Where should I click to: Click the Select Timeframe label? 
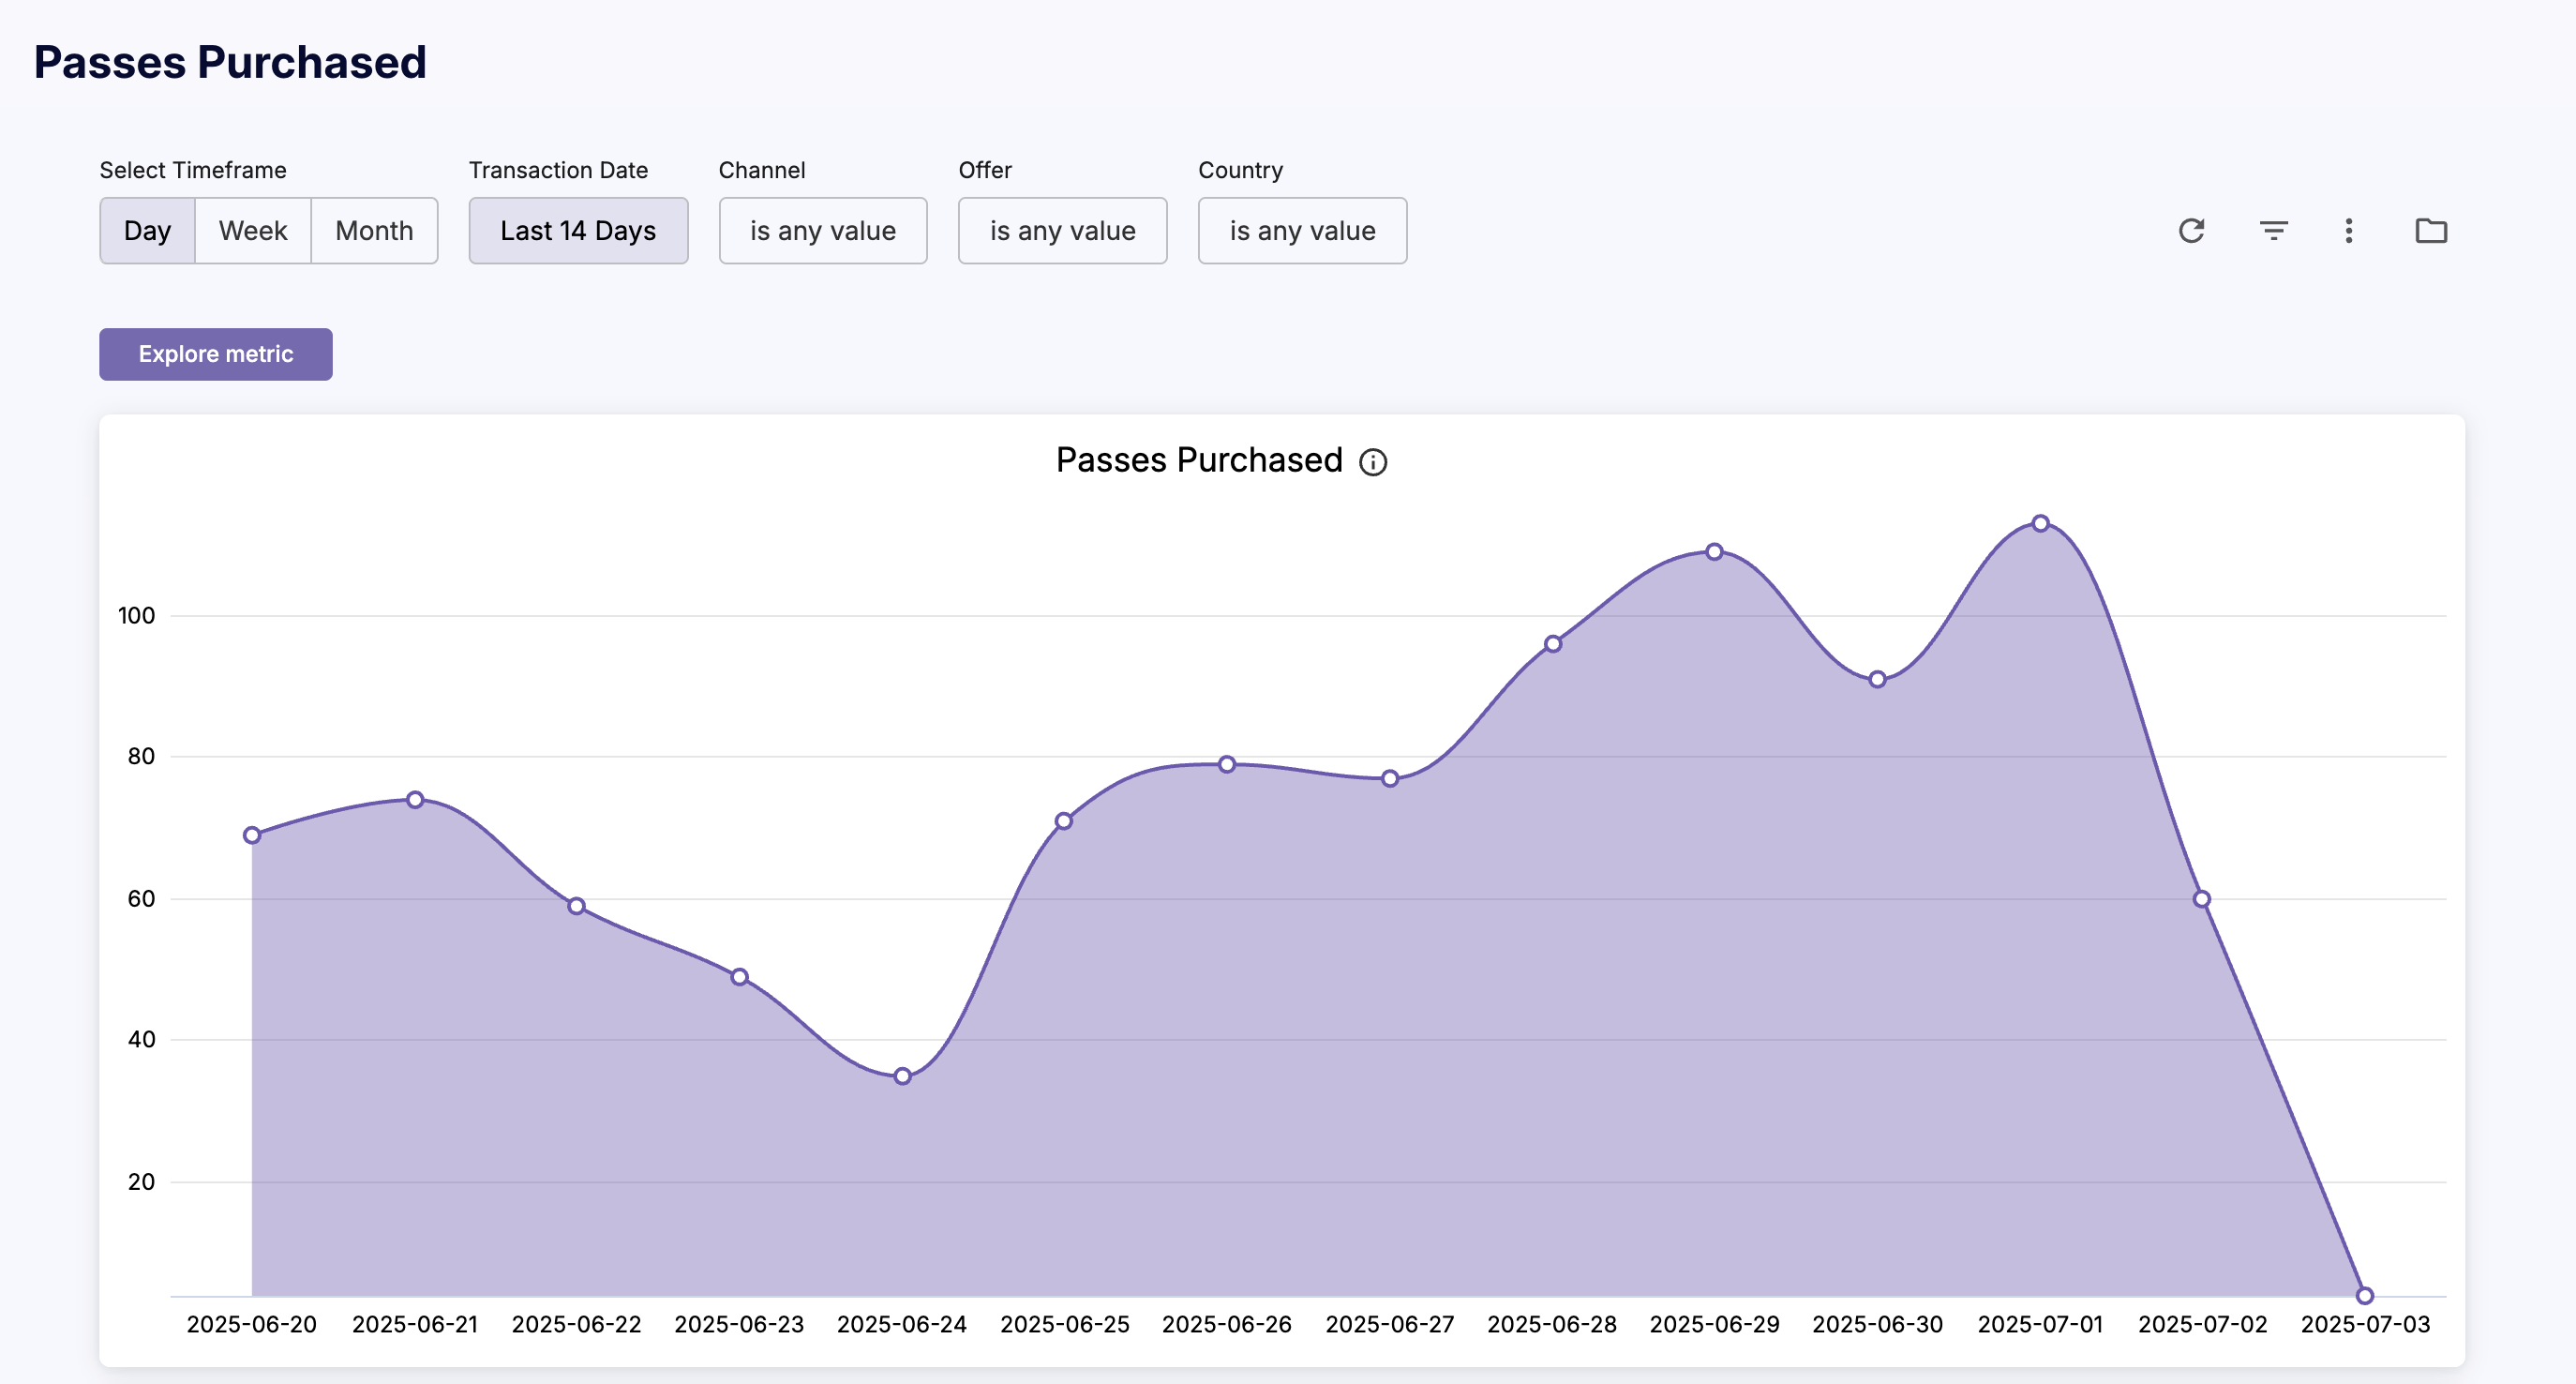click(193, 170)
